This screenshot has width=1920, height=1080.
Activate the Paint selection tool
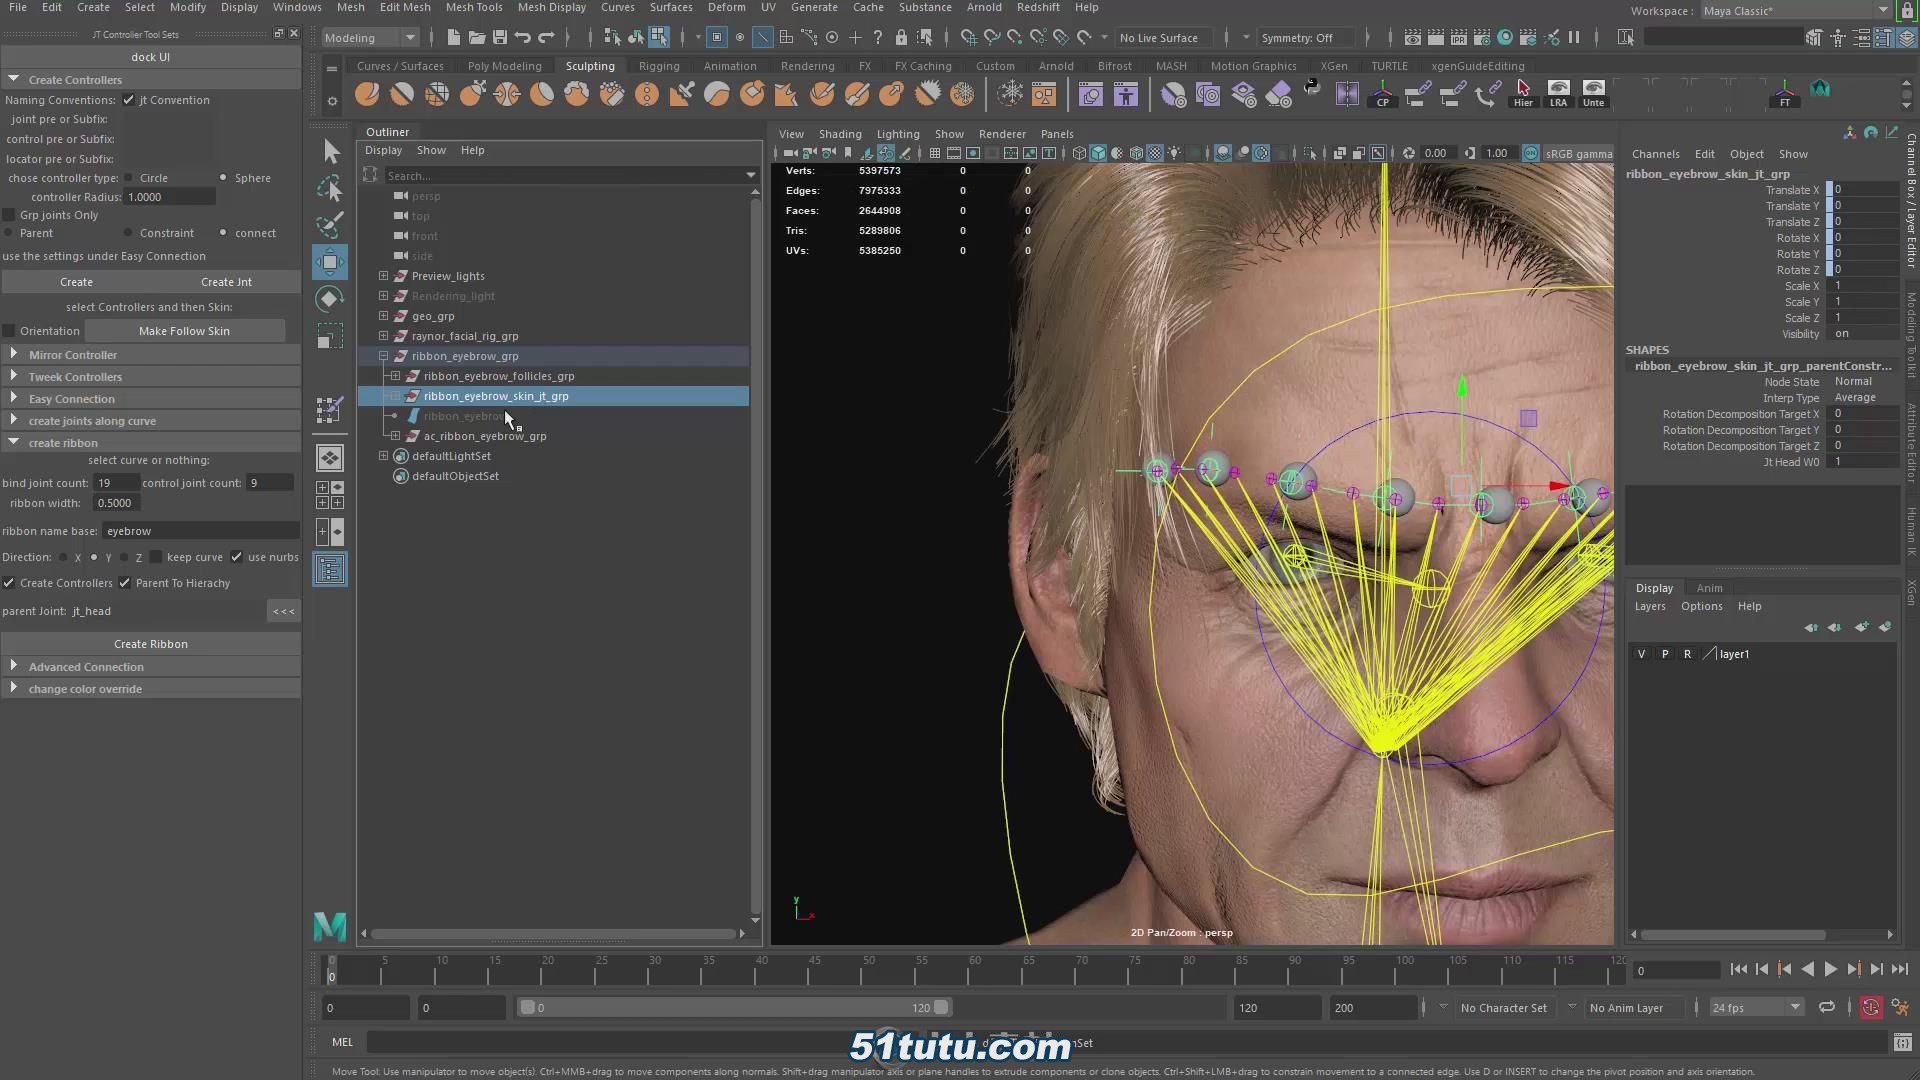coord(329,224)
